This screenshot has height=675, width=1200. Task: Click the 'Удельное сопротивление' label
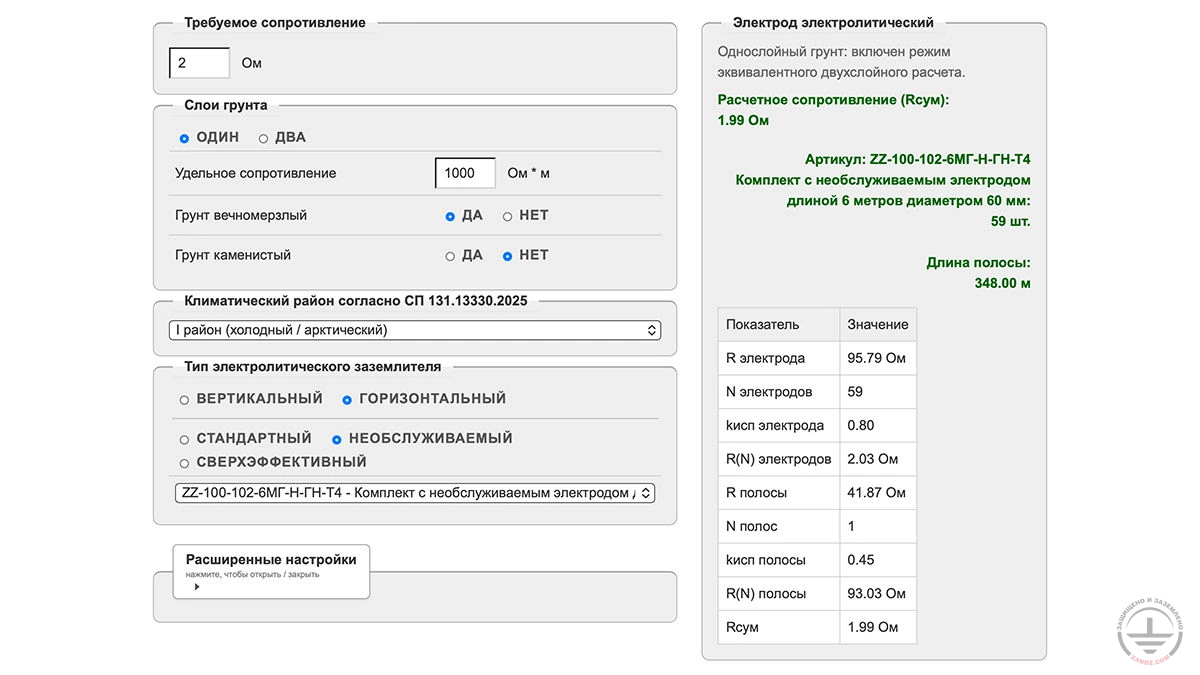(x=255, y=173)
